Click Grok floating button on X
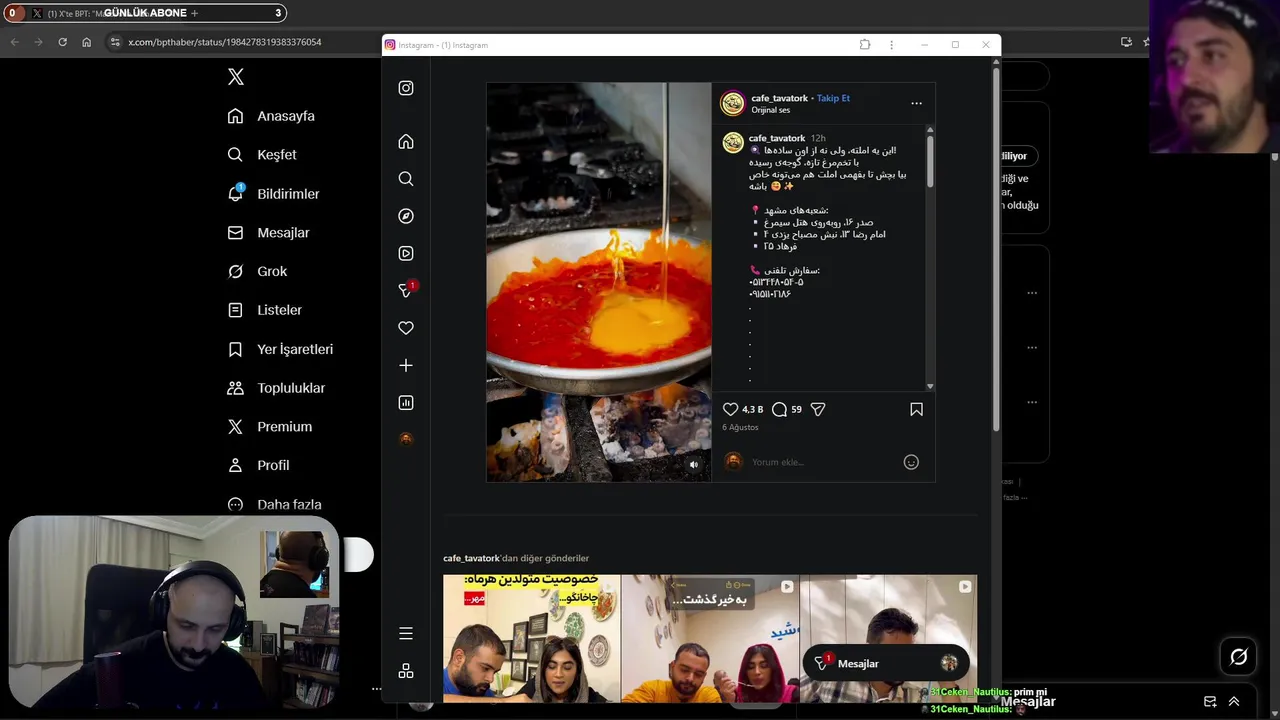The image size is (1280, 720). coord(1239,657)
